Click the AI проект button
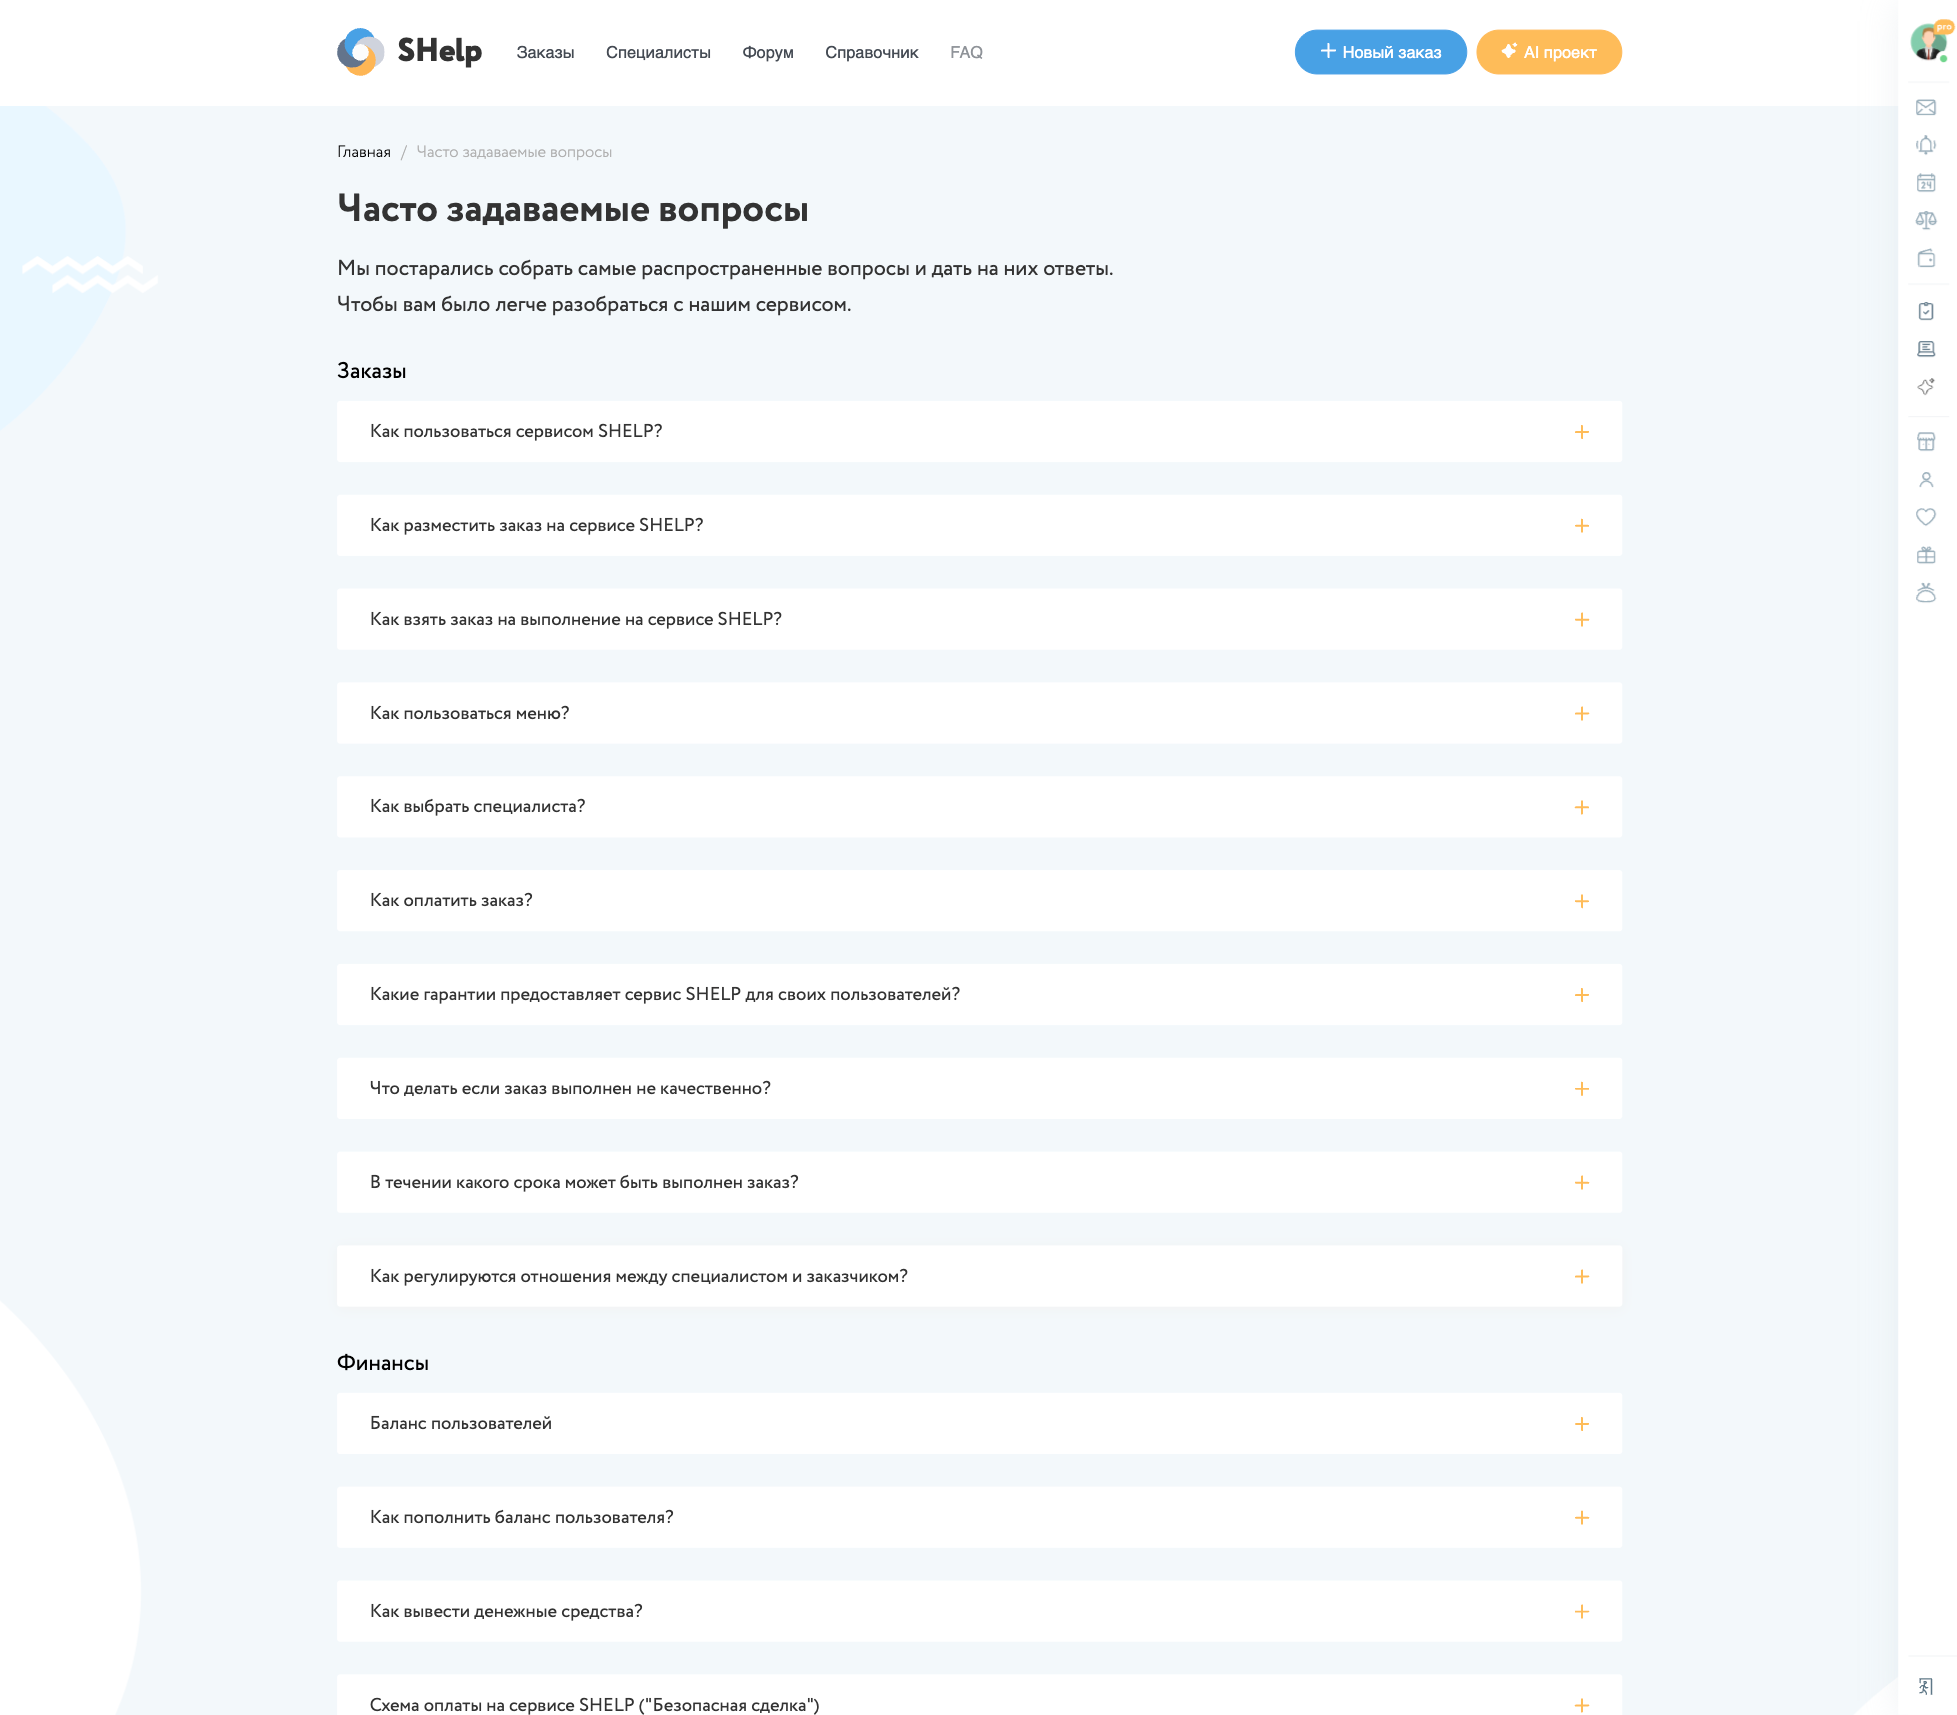Viewport: 1957px width, 1715px height. click(1548, 52)
